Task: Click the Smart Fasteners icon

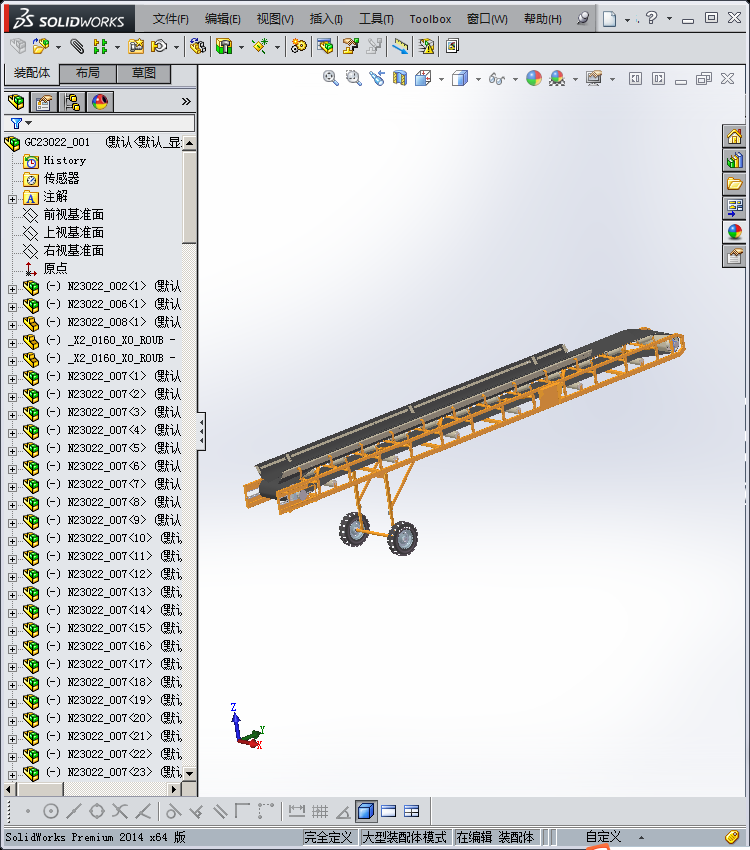Action: [x=135, y=47]
